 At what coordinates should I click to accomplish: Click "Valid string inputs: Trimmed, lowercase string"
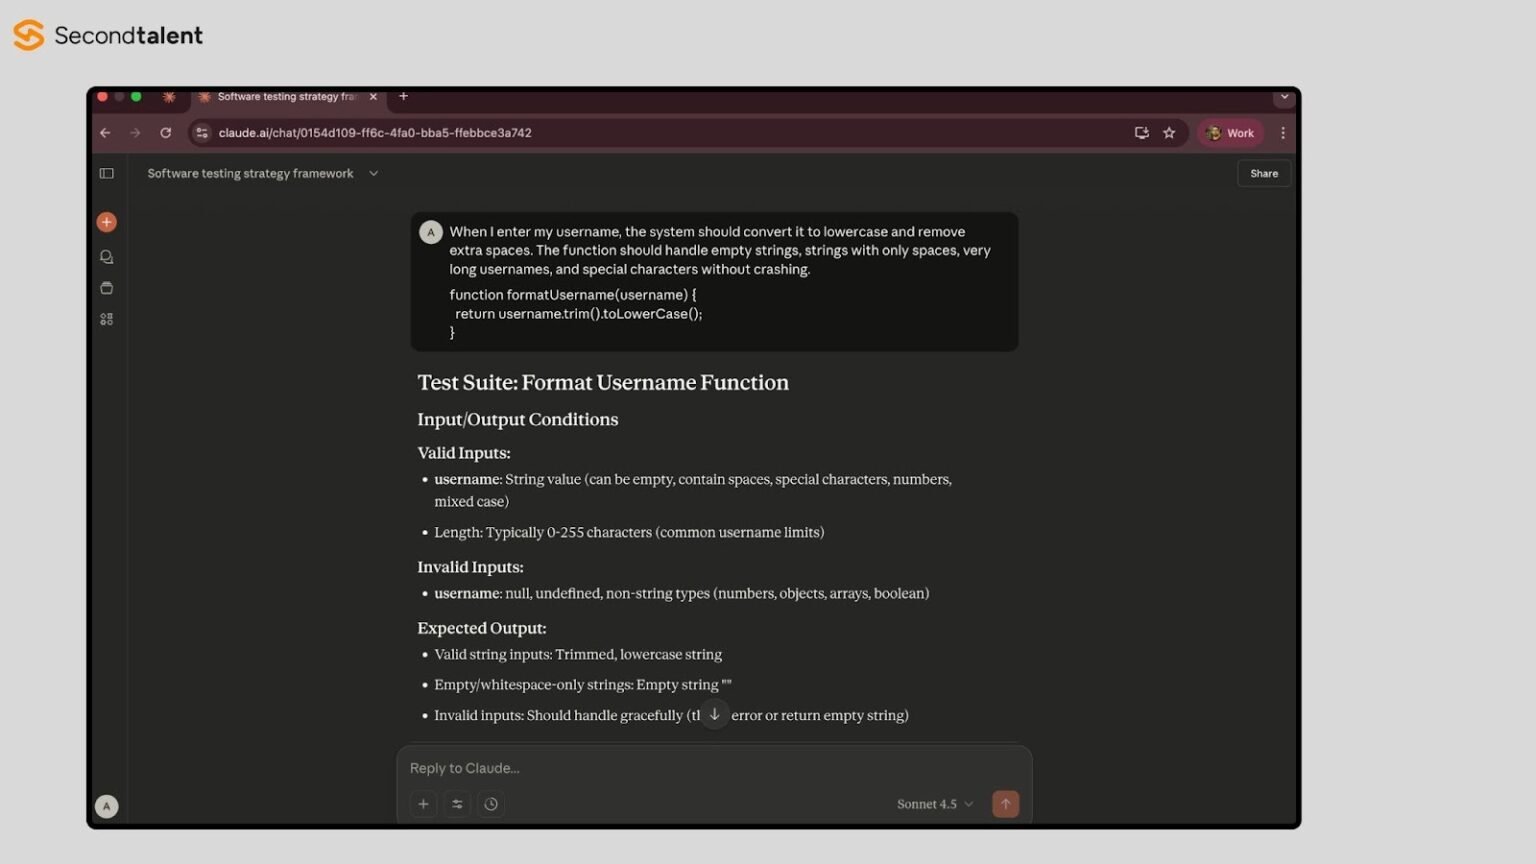click(578, 654)
